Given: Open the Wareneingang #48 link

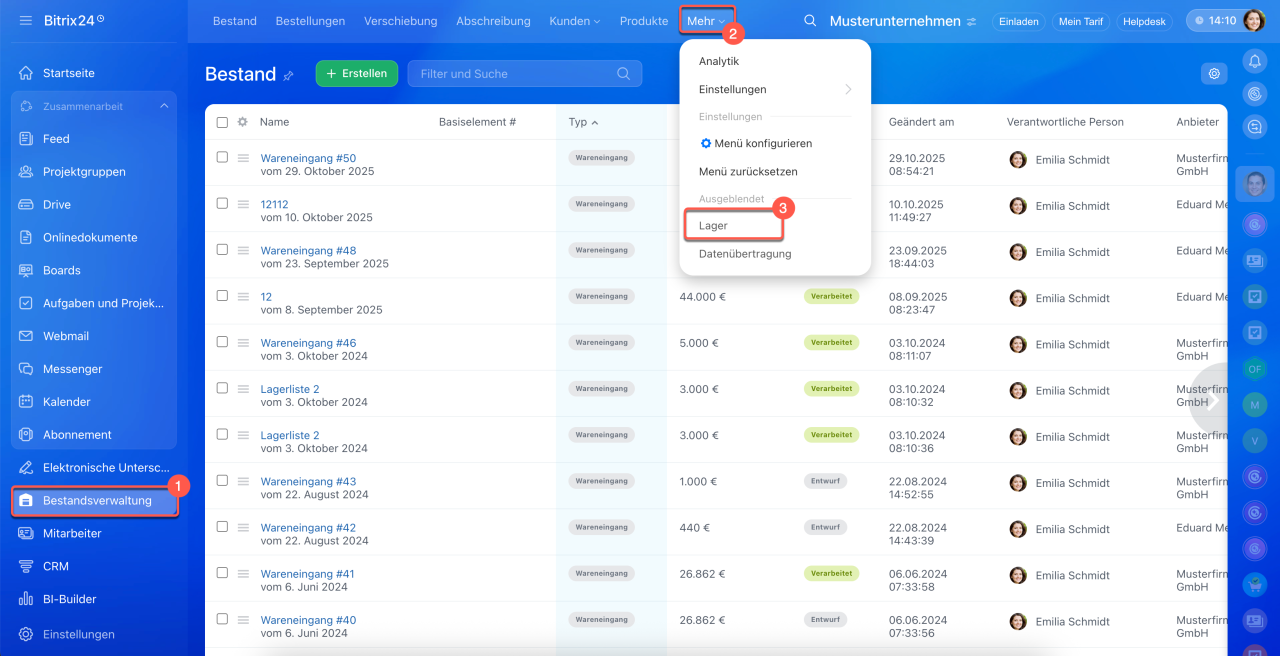Looking at the screenshot, I should 308,250.
